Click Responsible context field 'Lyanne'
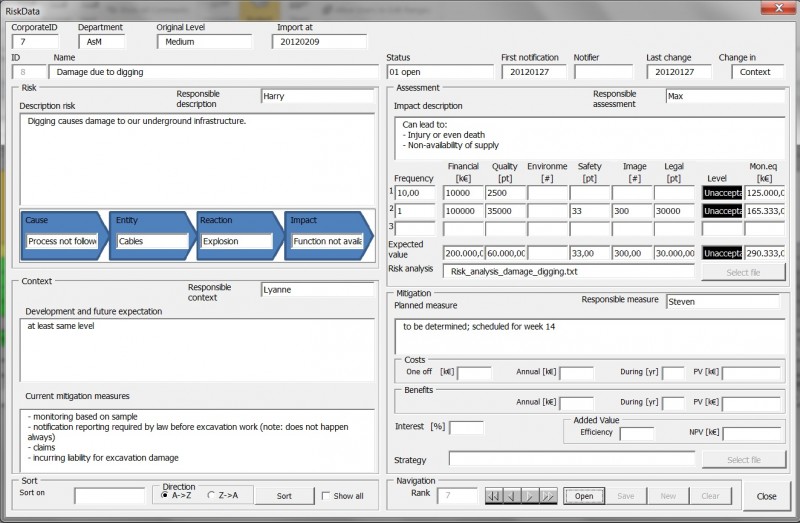The width and height of the screenshot is (800, 523). pyautogui.click(x=317, y=289)
